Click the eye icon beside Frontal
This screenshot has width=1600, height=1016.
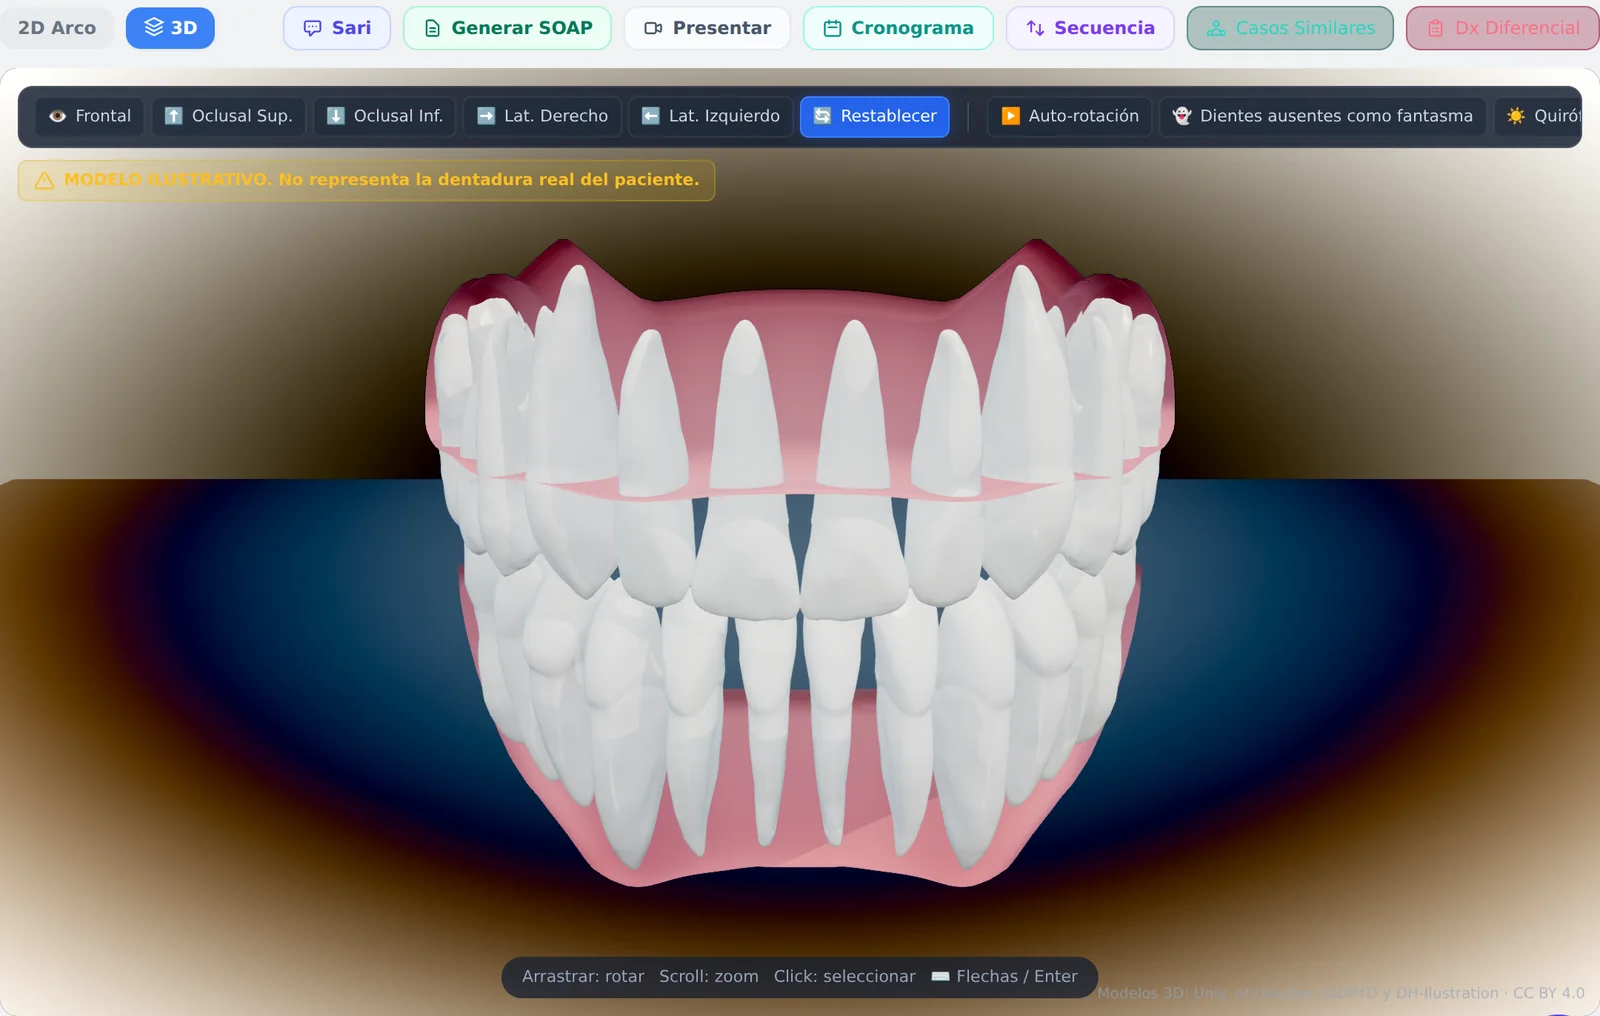point(57,116)
